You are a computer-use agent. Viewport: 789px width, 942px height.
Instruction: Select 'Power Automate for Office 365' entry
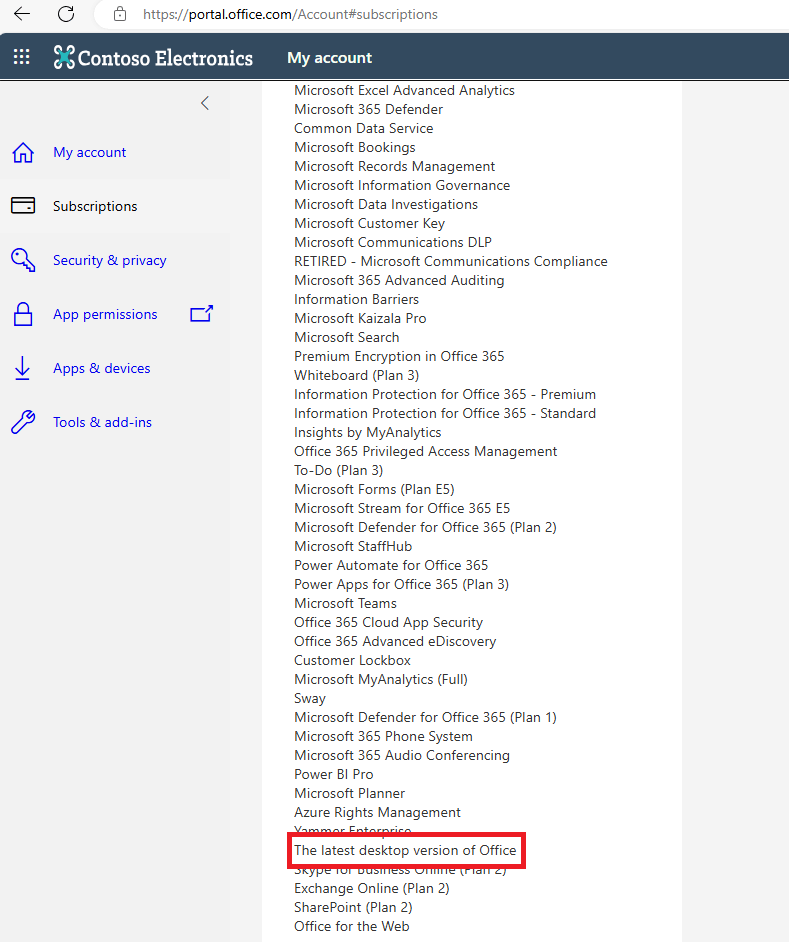coord(391,566)
